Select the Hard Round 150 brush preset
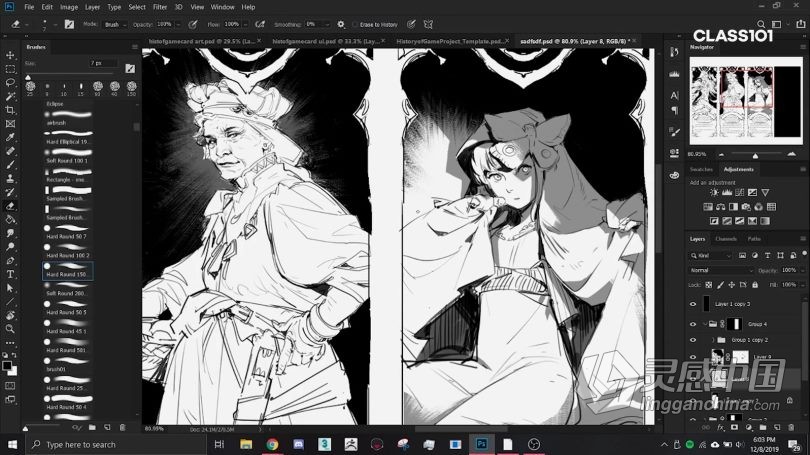The image size is (810, 455). coord(68,271)
